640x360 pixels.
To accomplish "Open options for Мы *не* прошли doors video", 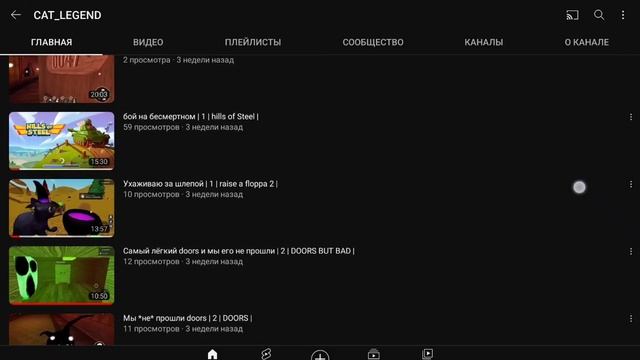I will [631, 318].
